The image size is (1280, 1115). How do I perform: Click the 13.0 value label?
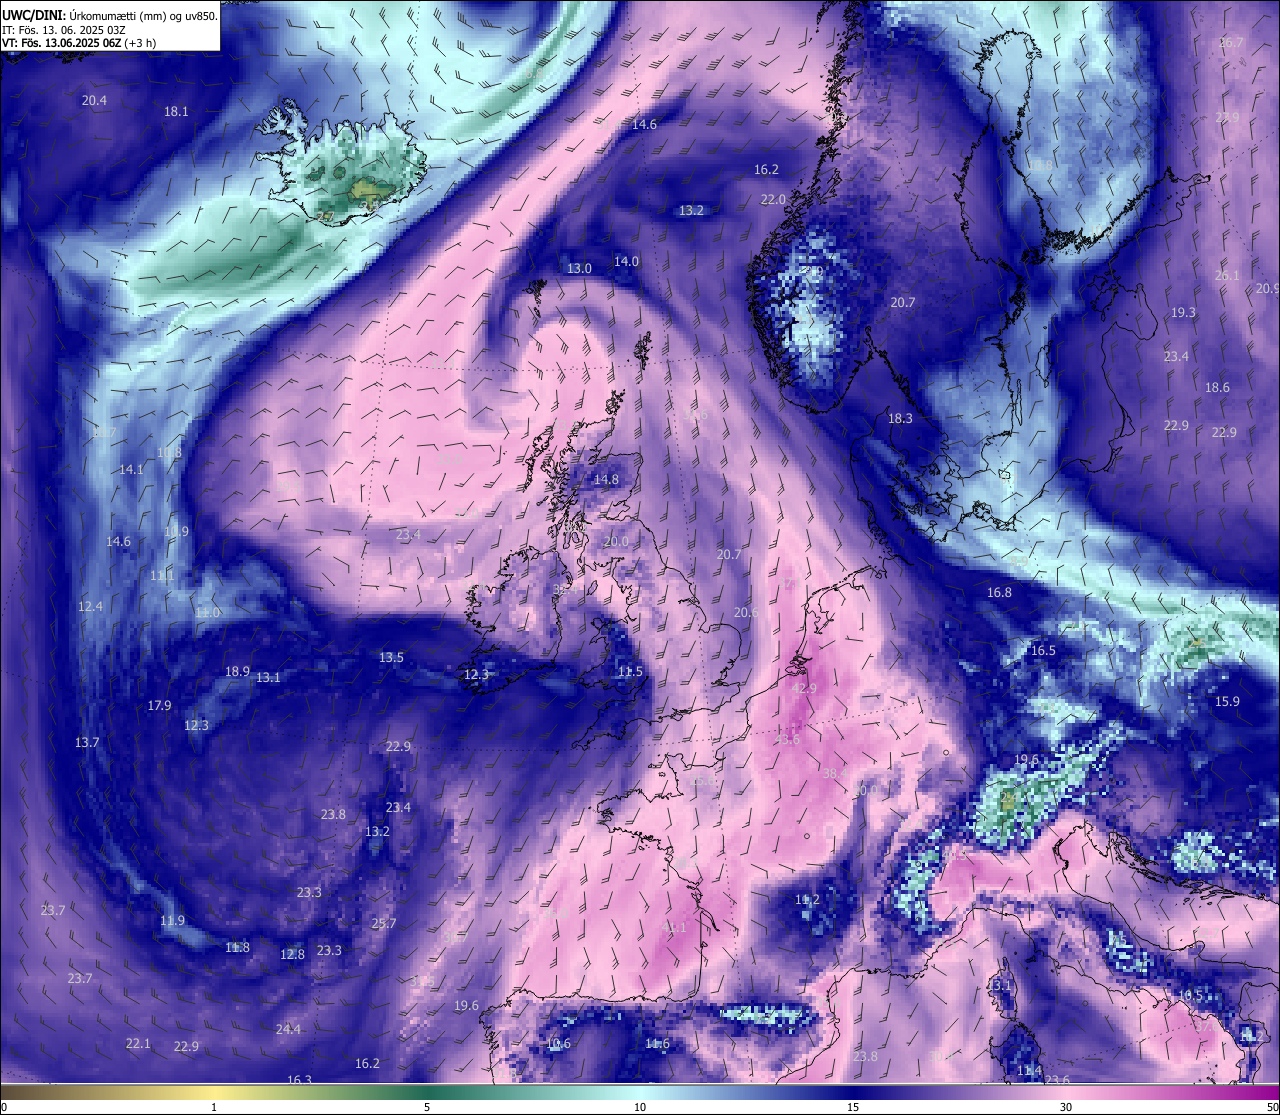pos(579,269)
